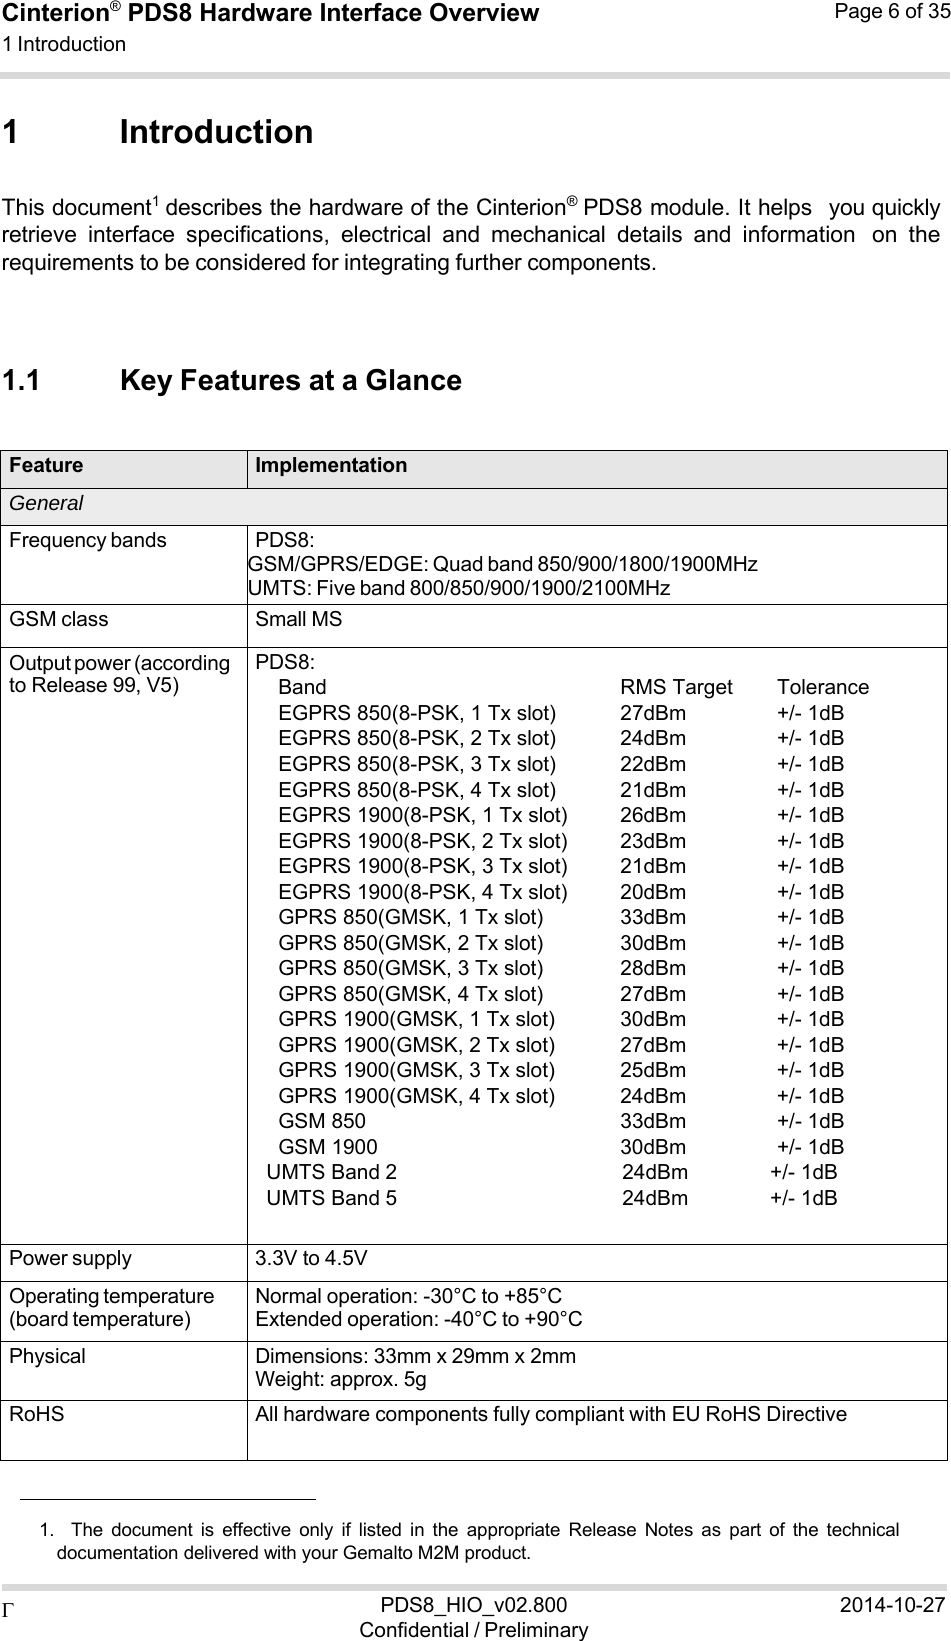Click the 'UMTS Band 2' entry

[331, 1172]
